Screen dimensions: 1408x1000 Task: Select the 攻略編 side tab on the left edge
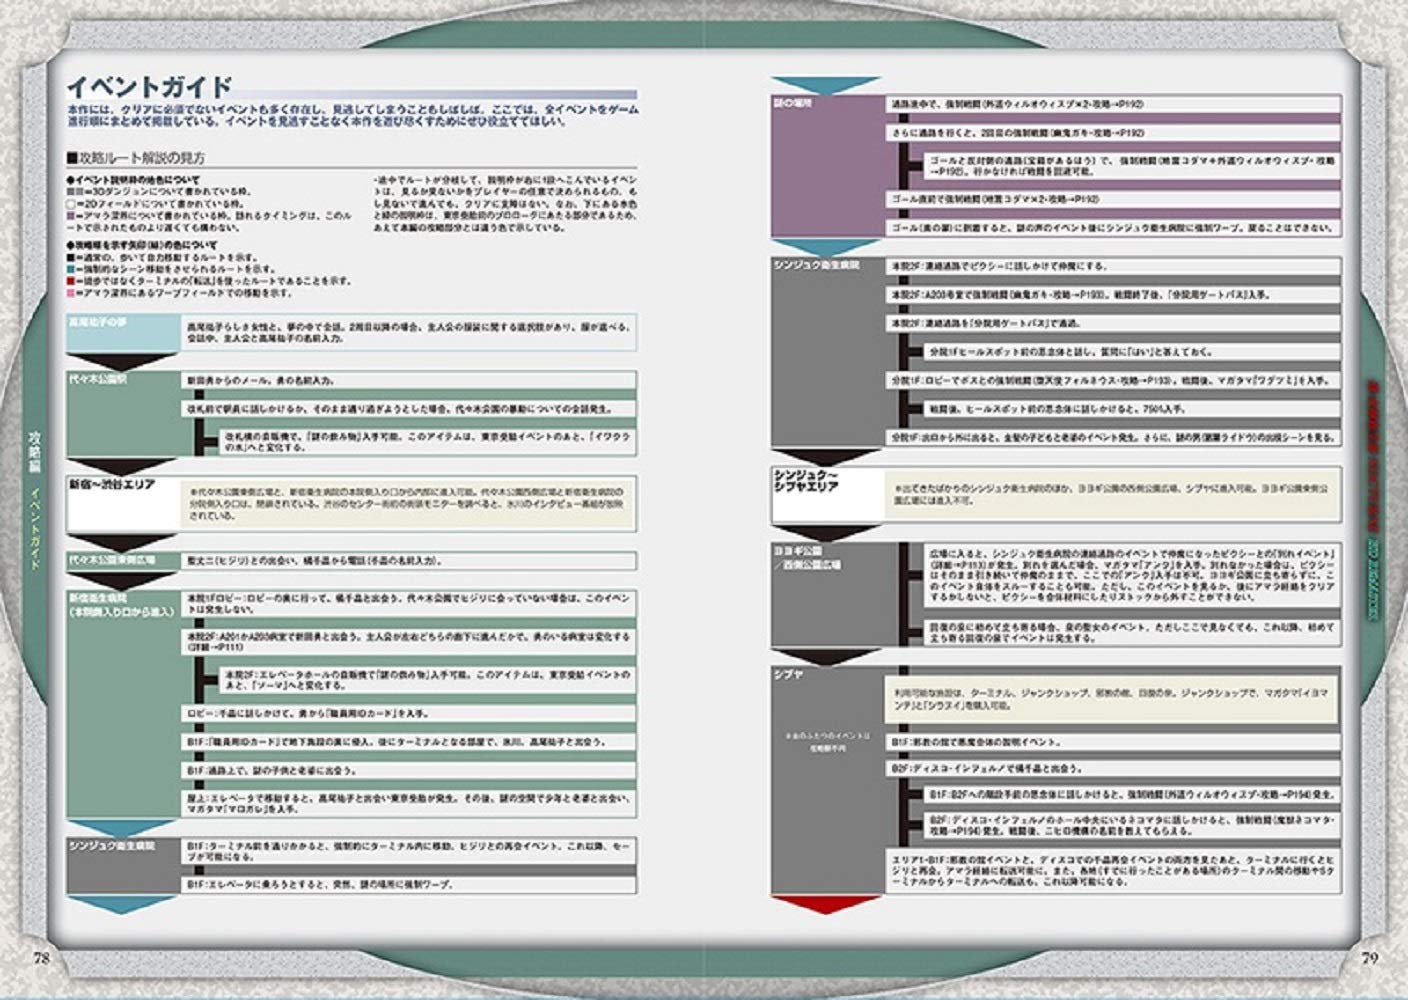tap(36, 452)
